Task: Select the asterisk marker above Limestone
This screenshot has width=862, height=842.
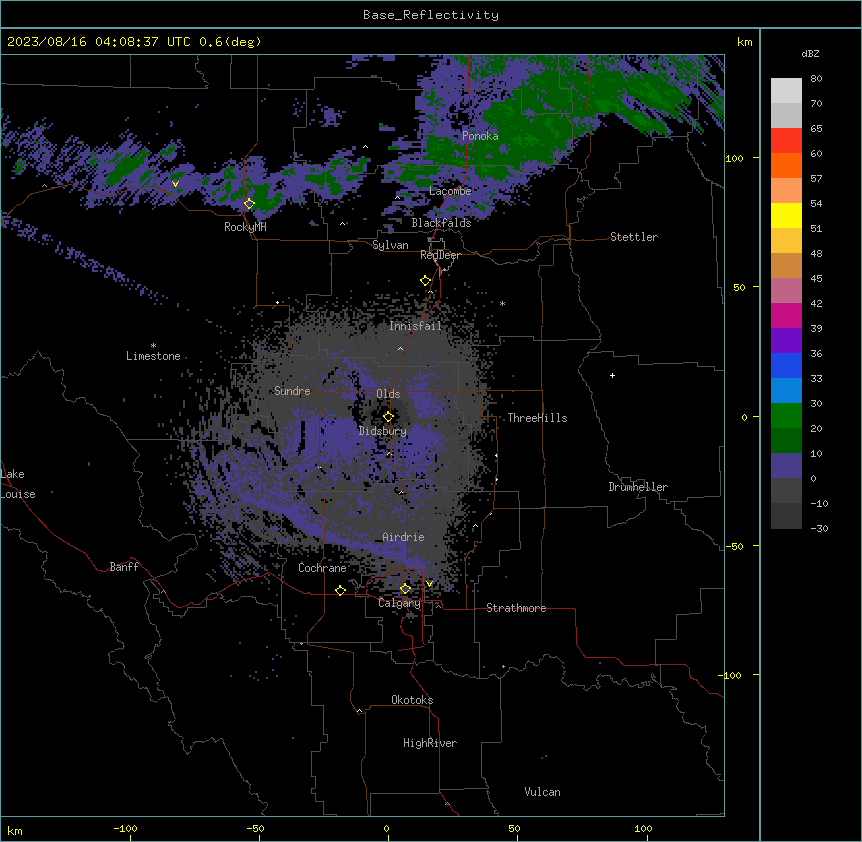Action: (x=153, y=346)
